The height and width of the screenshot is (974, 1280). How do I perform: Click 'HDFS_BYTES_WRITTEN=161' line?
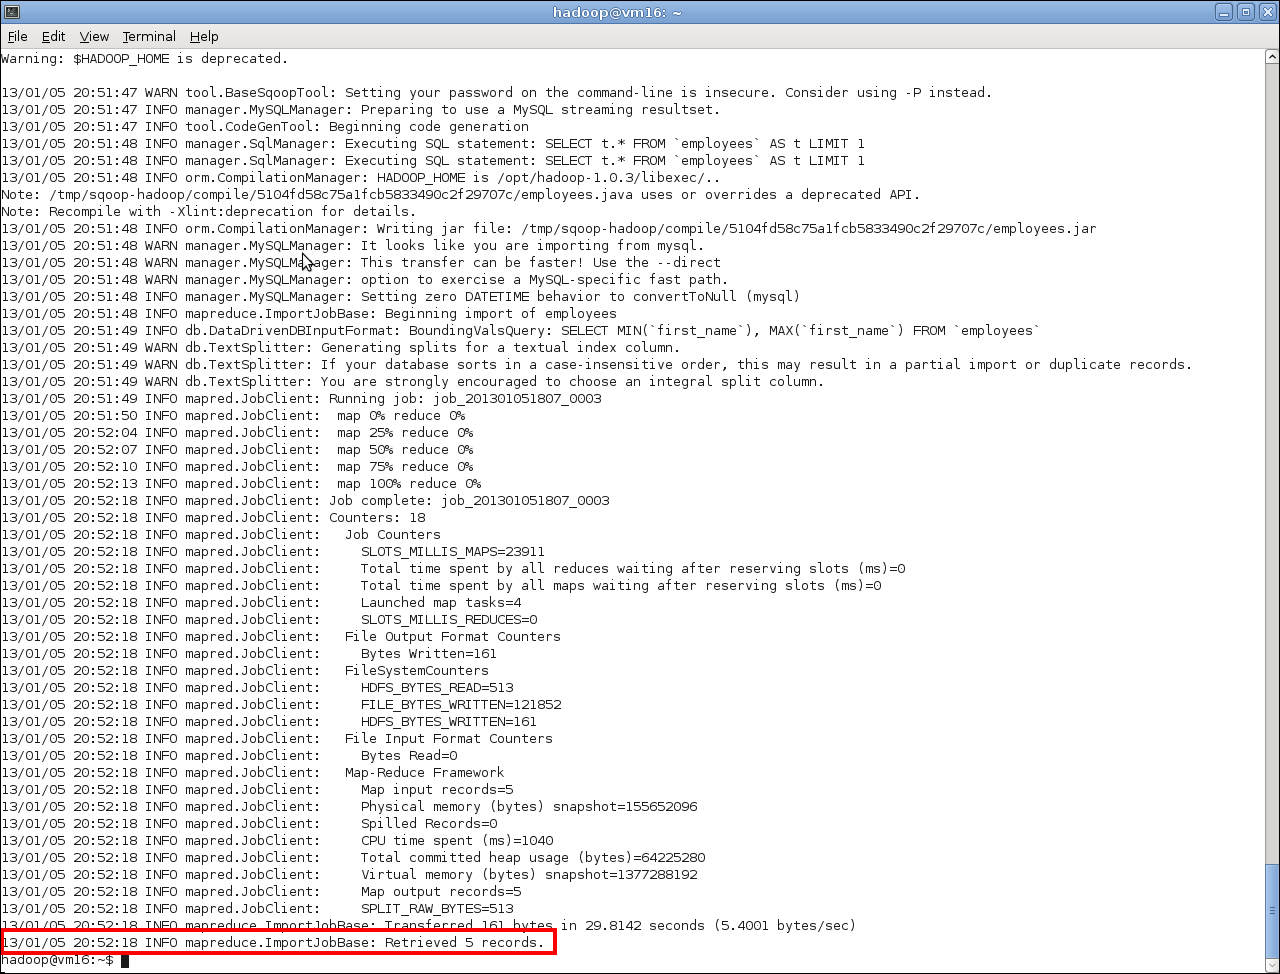click(x=269, y=722)
